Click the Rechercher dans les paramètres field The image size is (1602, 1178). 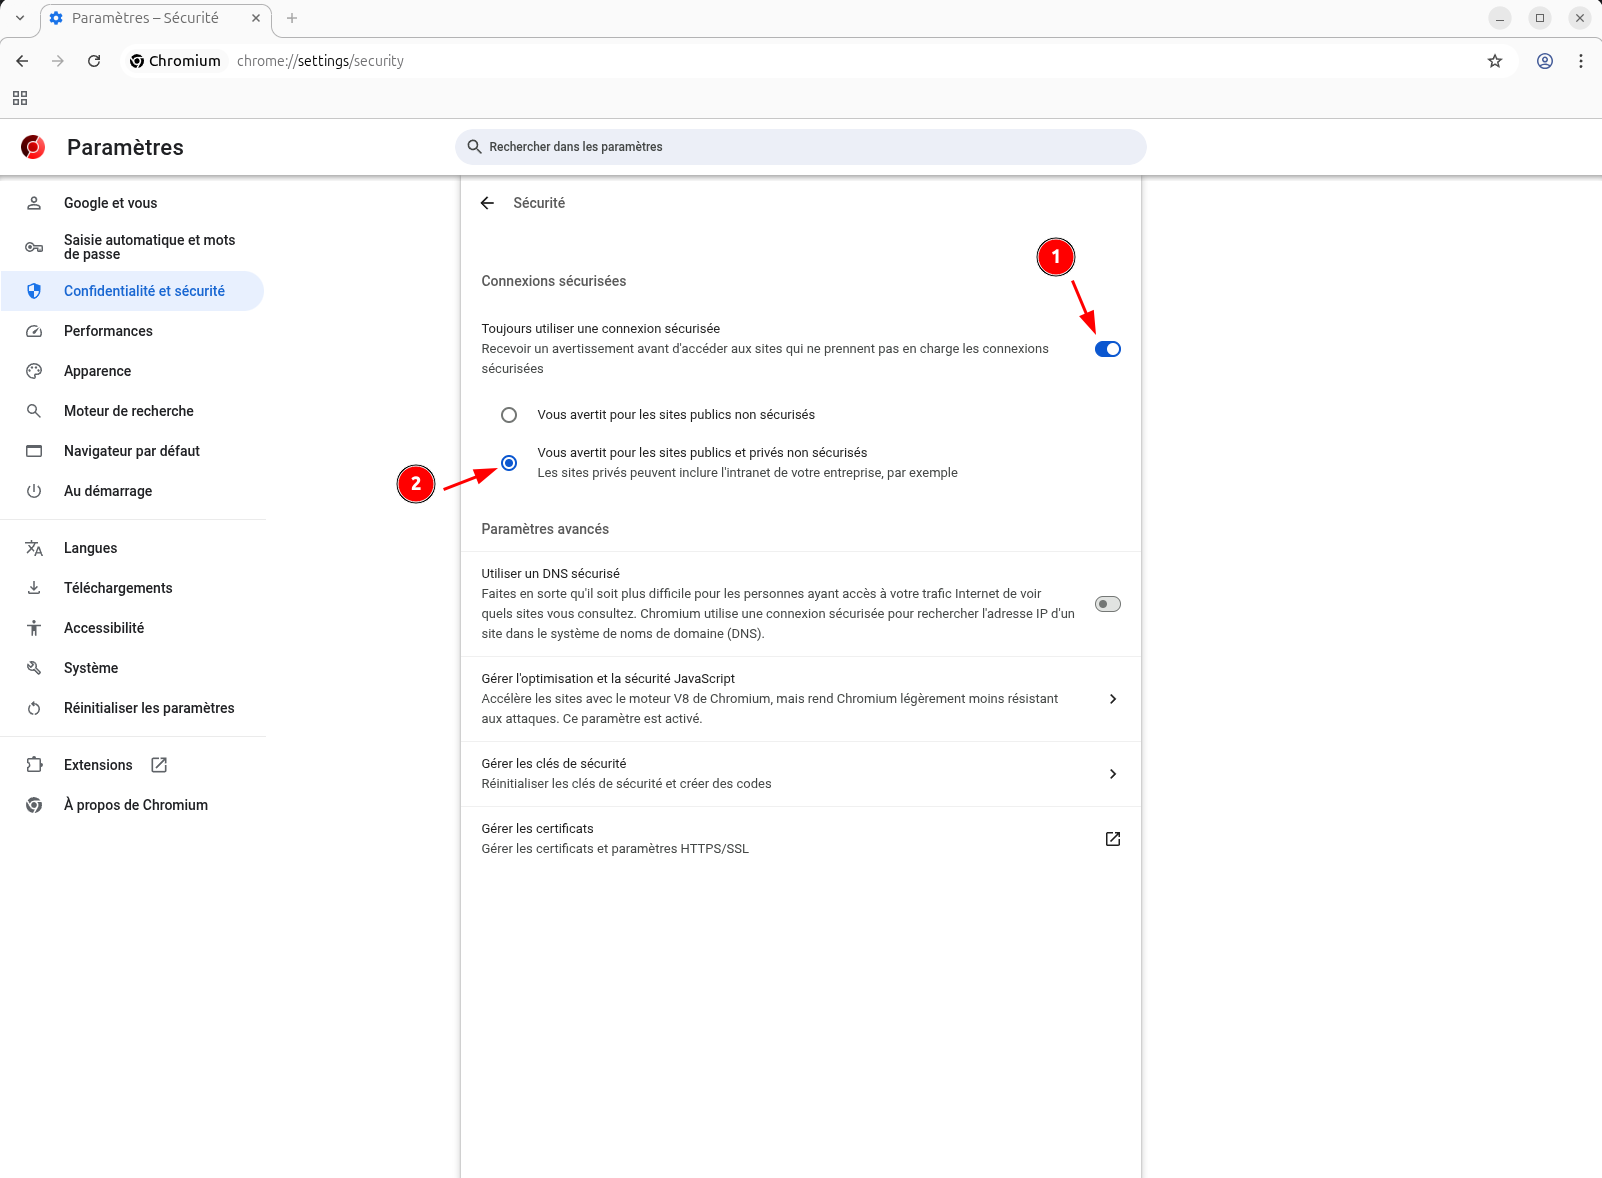[800, 147]
